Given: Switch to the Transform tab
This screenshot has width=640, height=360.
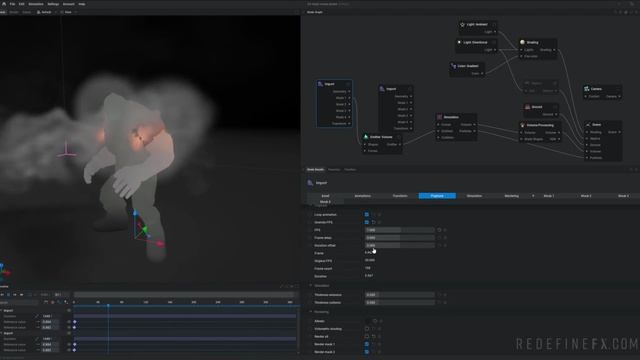Looking at the screenshot, I should tap(400, 196).
